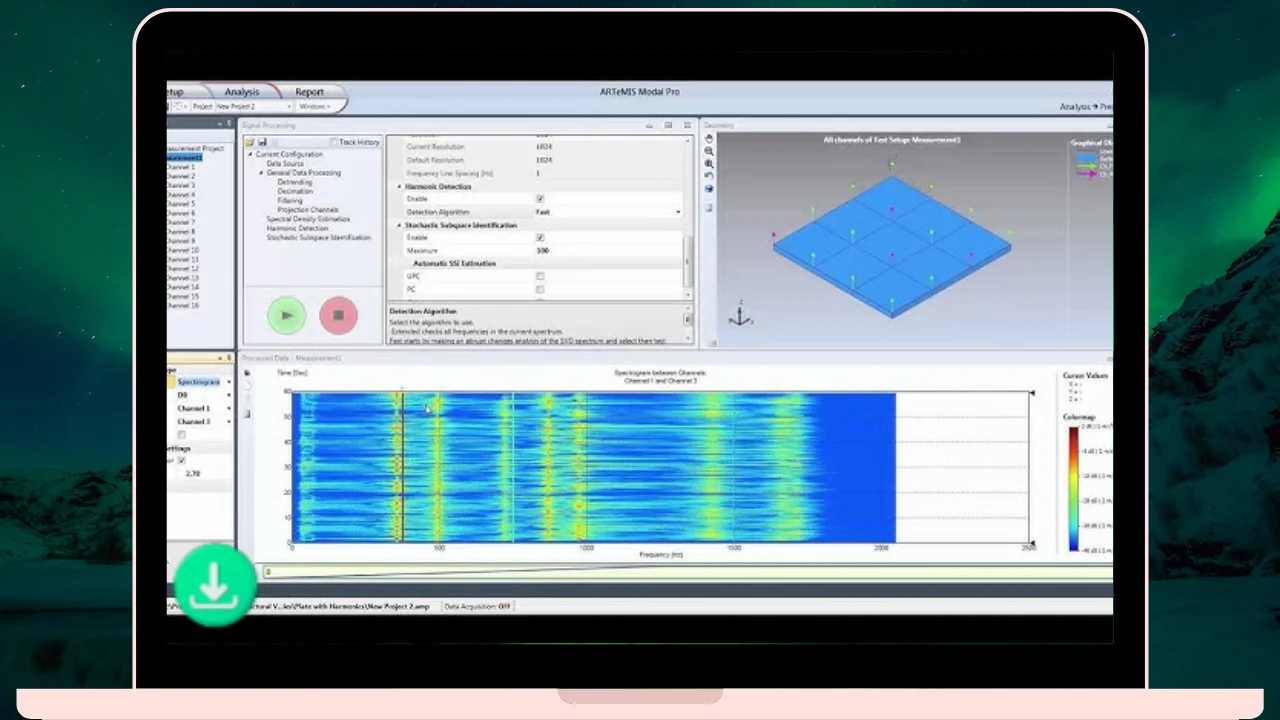1280x720 pixels.
Task: Click the zoom in magnifier in Geometry view
Action: (709, 163)
